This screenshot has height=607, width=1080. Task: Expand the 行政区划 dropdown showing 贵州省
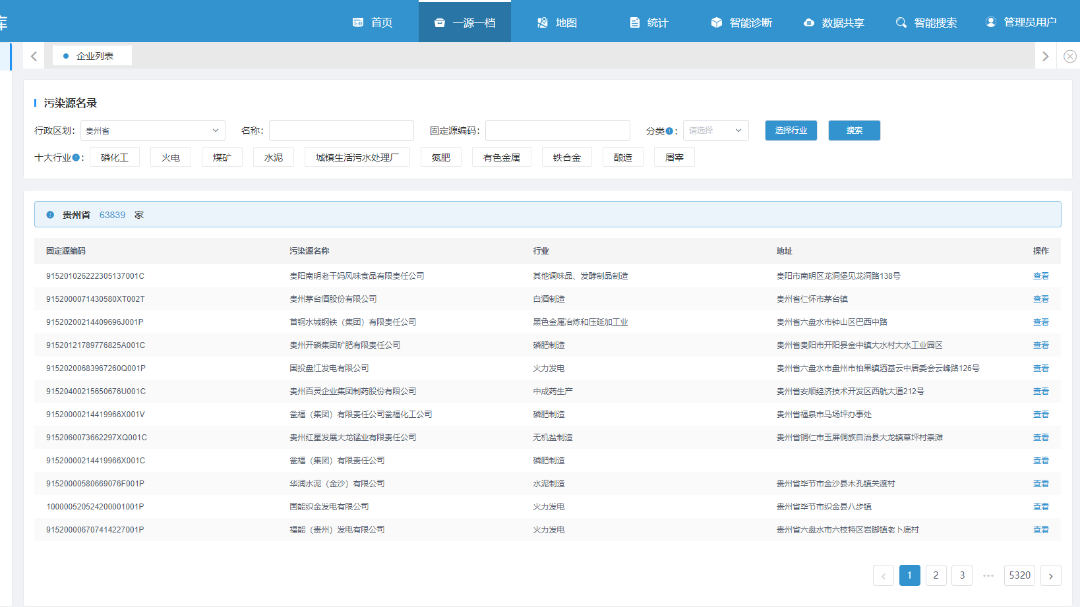[153, 130]
